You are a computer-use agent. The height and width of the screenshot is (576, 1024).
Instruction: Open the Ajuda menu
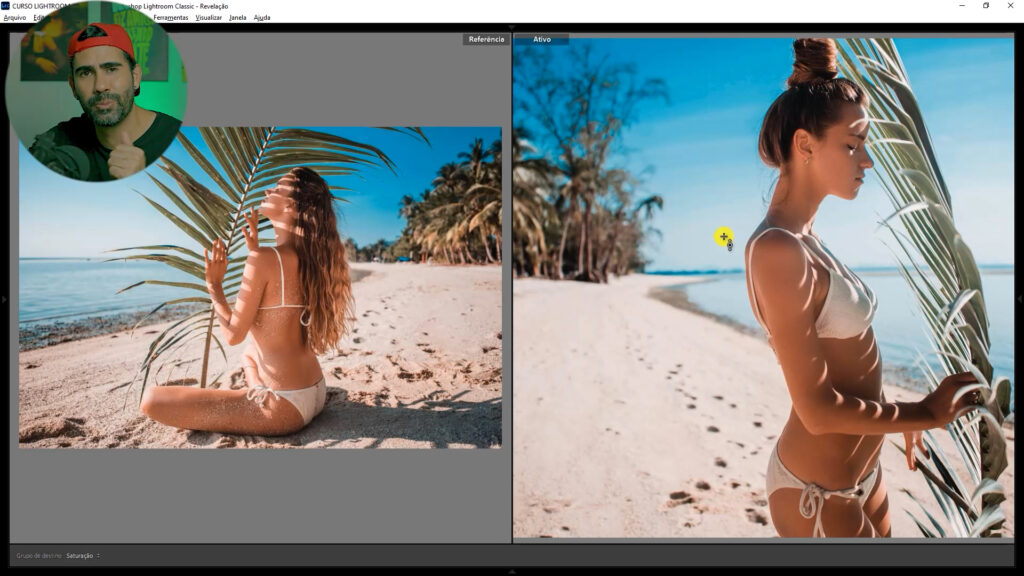(x=262, y=17)
